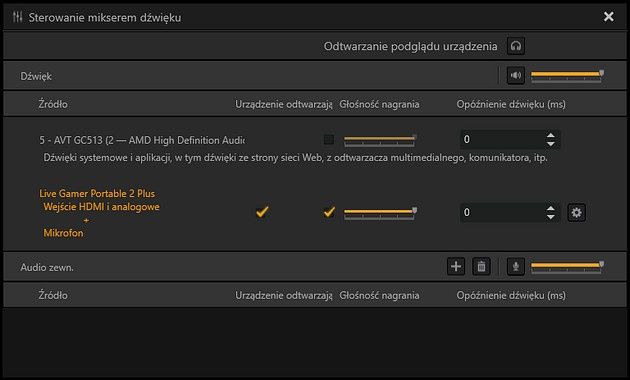Toggle recording checkmark for Live Gamer Portable

pyautogui.click(x=329, y=212)
